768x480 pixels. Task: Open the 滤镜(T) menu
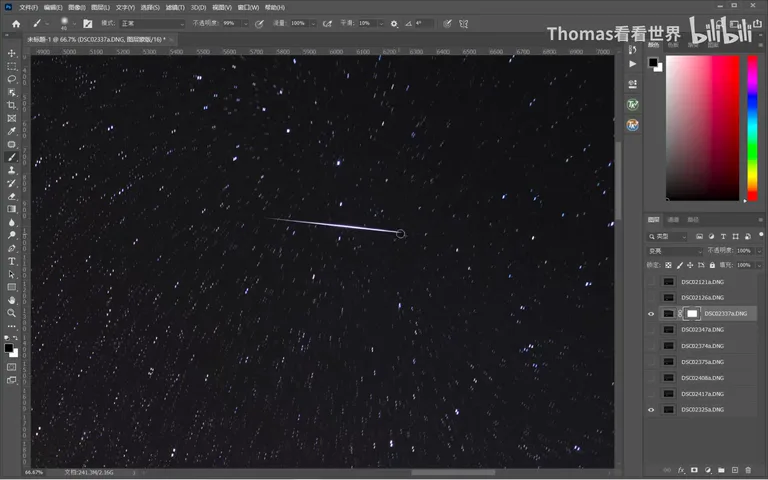175,7
